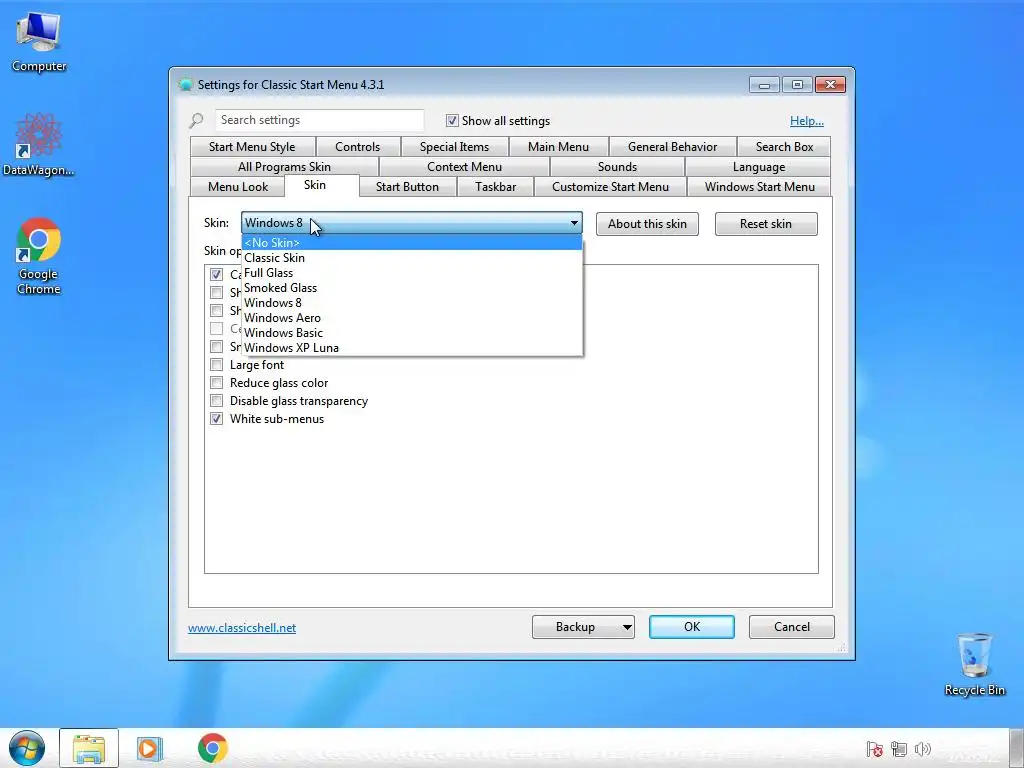1024x768 pixels.
Task: Click the volume speaker tray icon
Action: point(922,749)
